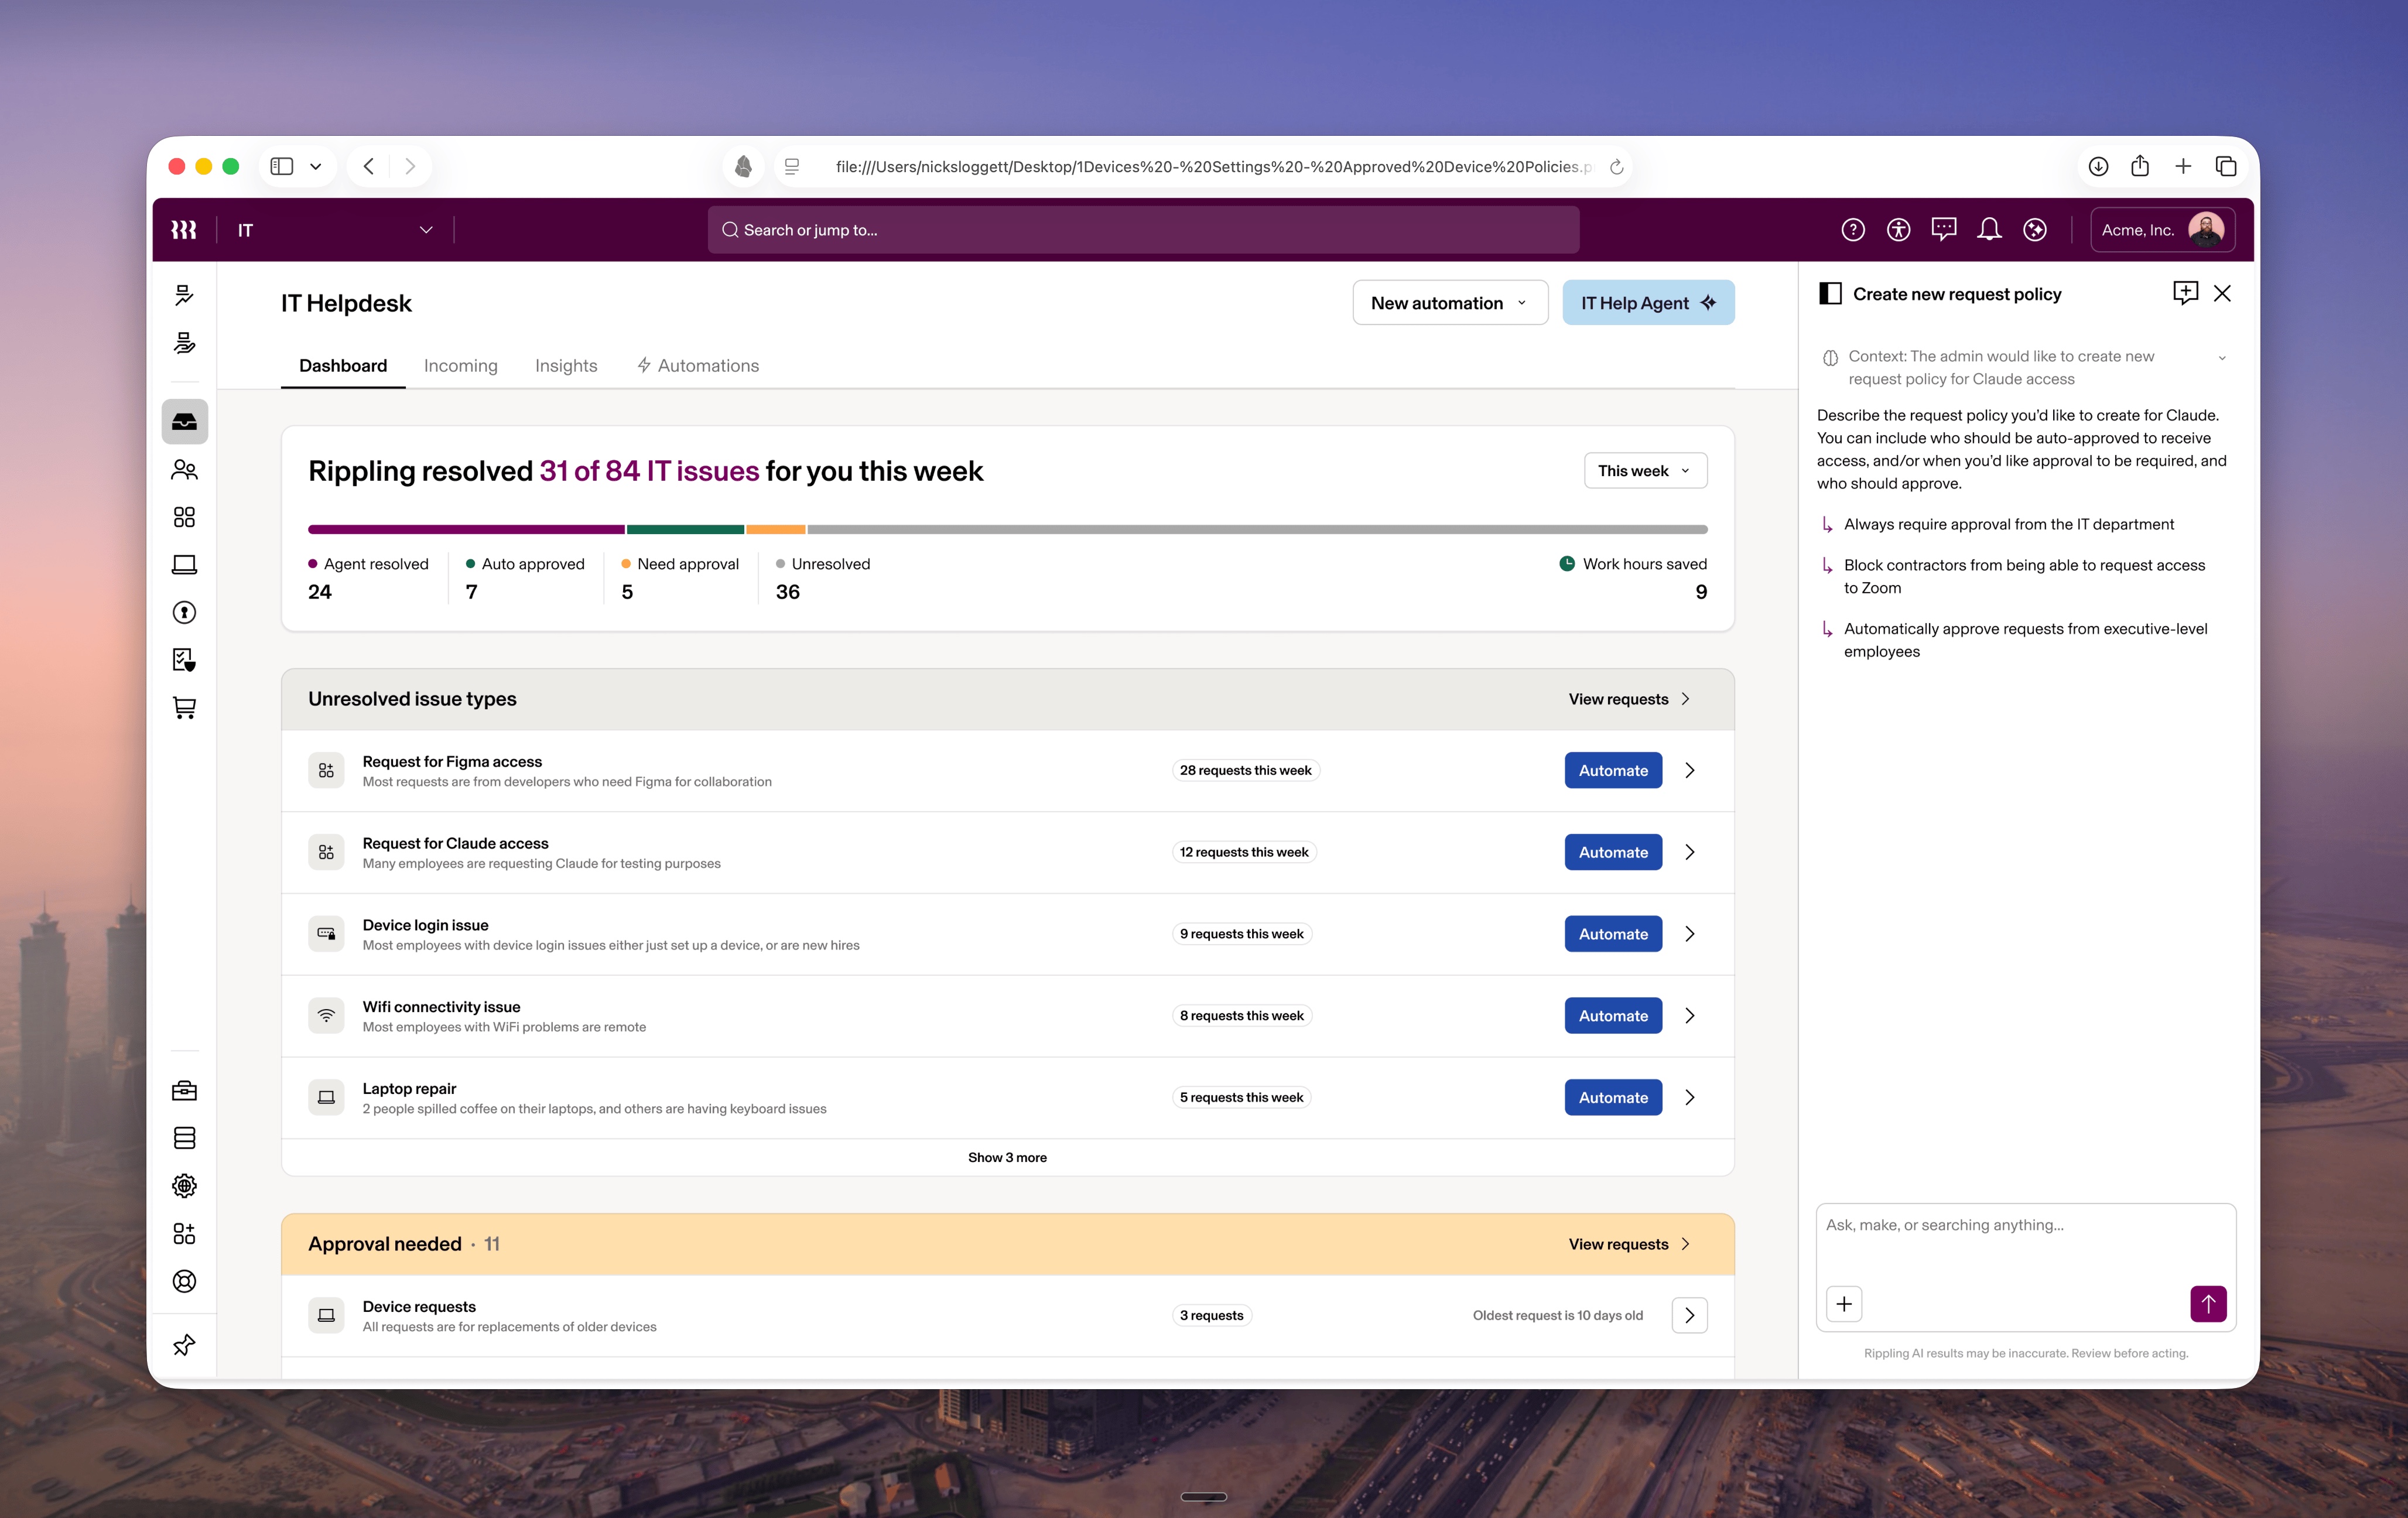Open the database stack sidebar icon

click(x=184, y=1138)
